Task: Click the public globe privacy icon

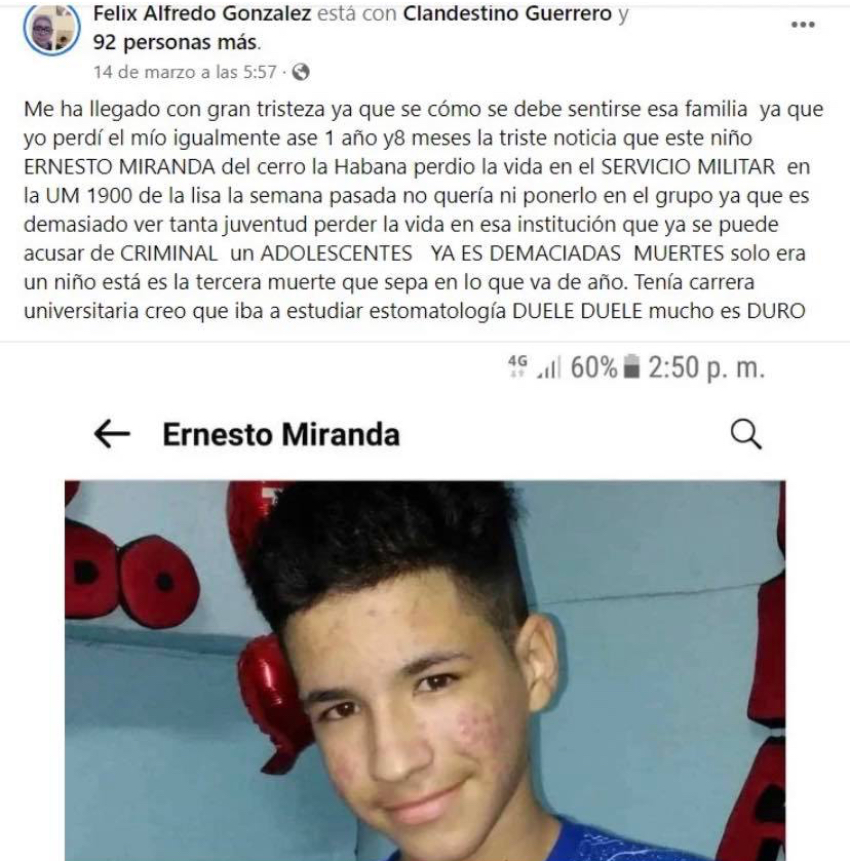Action: click(x=300, y=72)
